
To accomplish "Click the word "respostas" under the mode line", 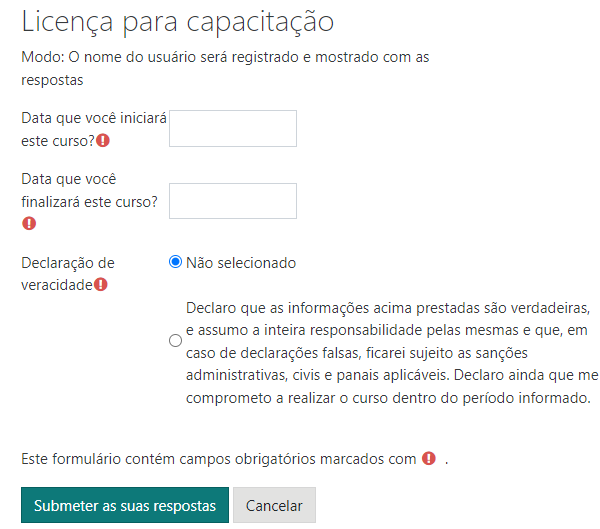I will point(52,80).
